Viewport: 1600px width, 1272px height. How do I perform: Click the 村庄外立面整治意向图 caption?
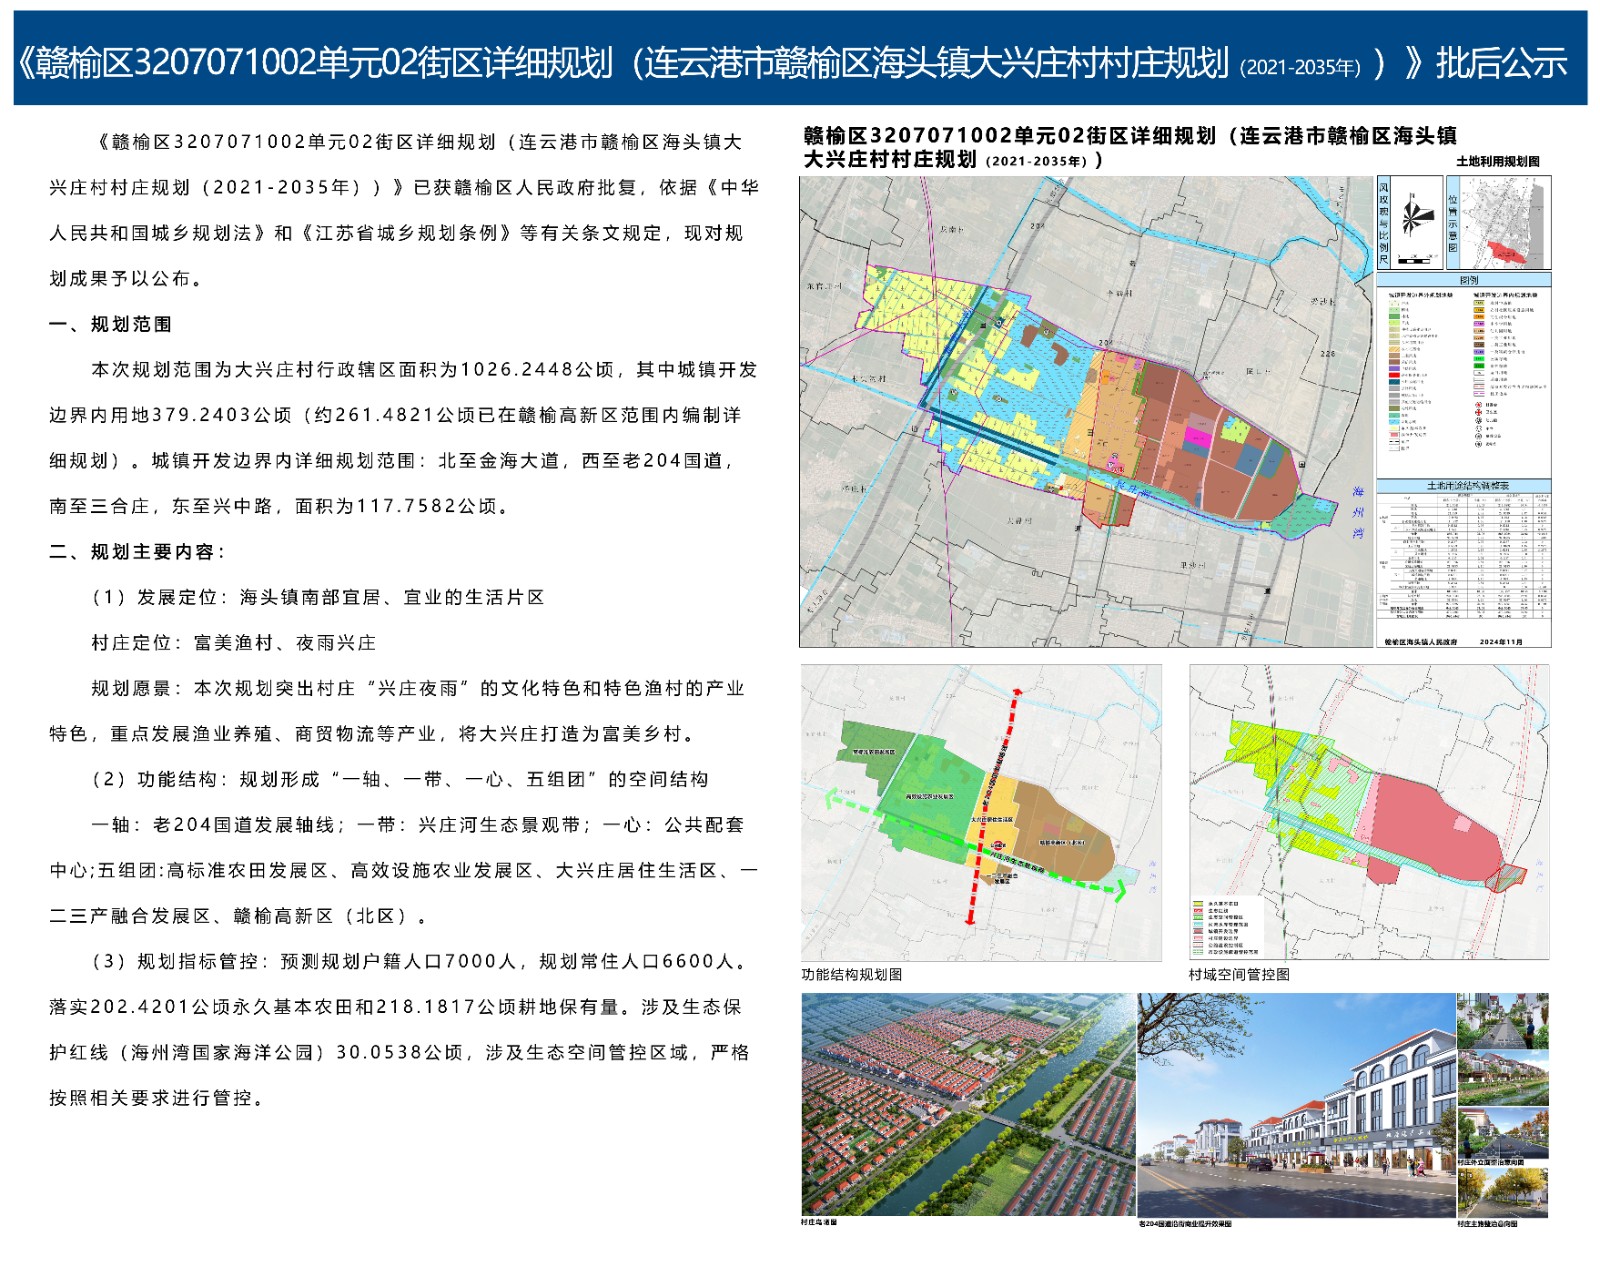(x=1491, y=1163)
